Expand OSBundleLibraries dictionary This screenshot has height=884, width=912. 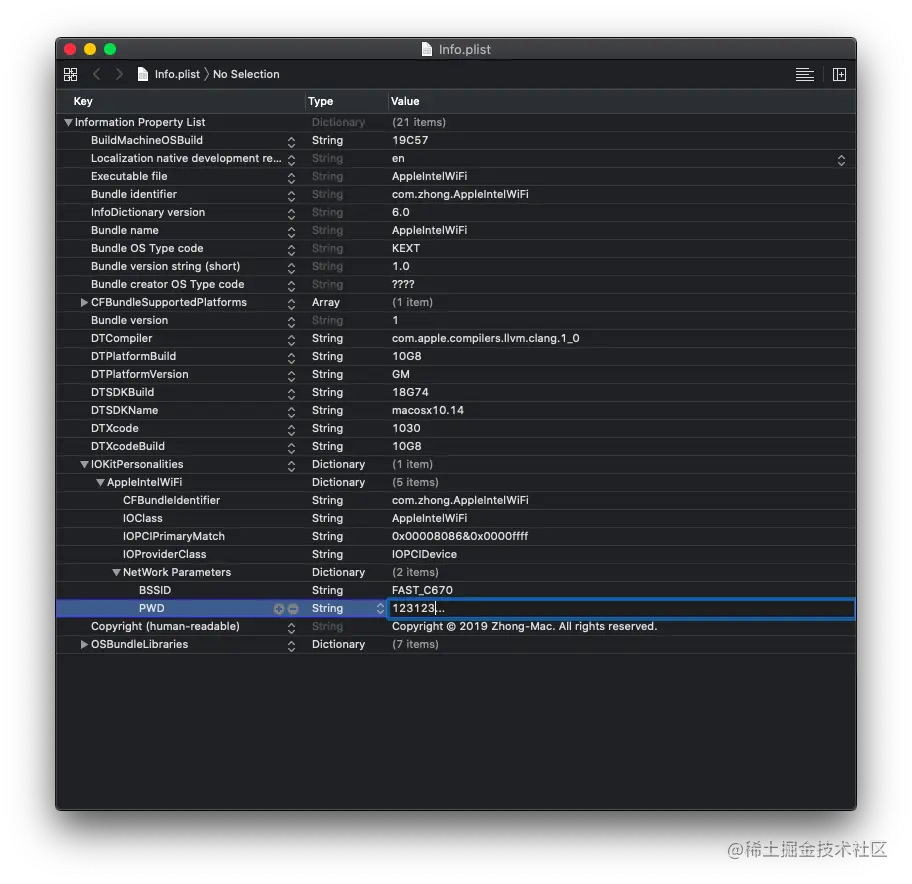click(x=84, y=644)
